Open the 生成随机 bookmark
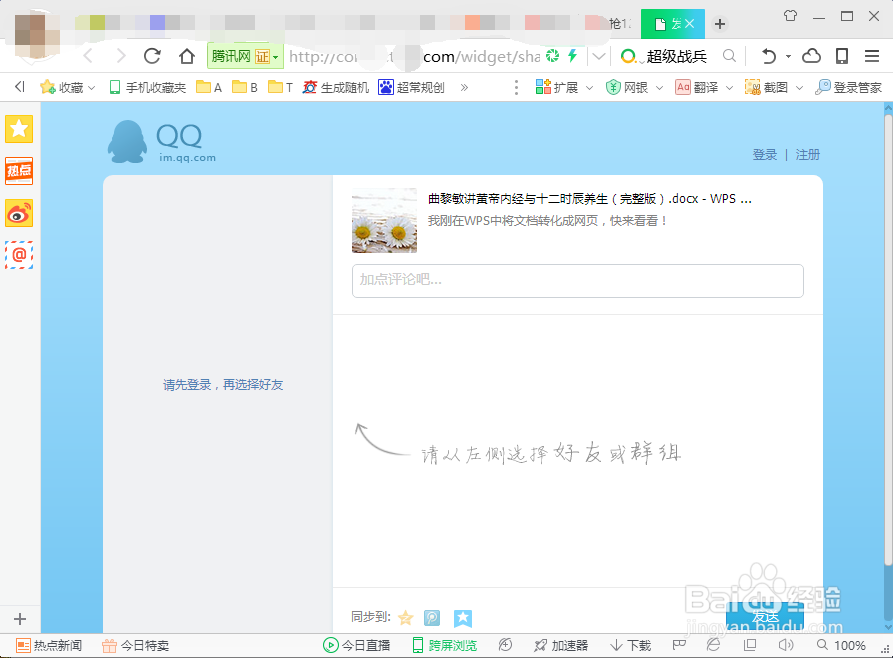The width and height of the screenshot is (893, 658). [x=336, y=87]
